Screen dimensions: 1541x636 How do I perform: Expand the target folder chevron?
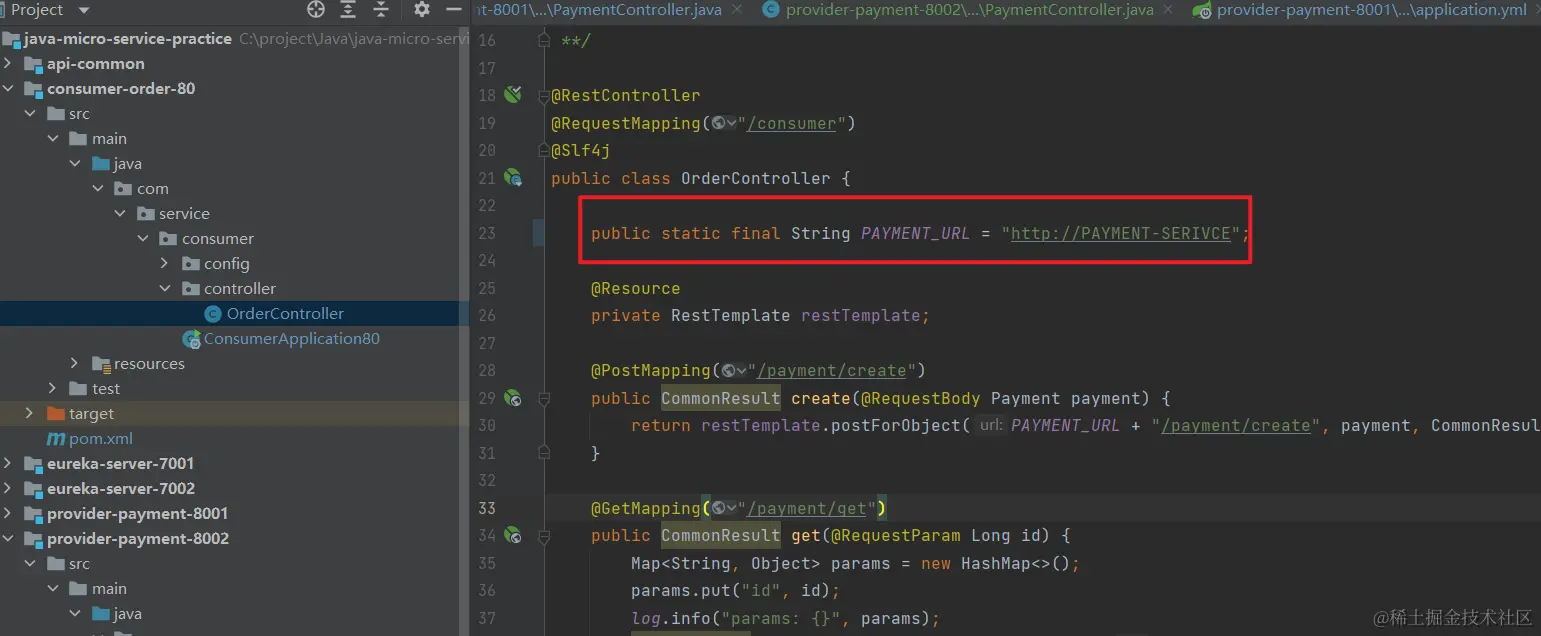[30, 414]
